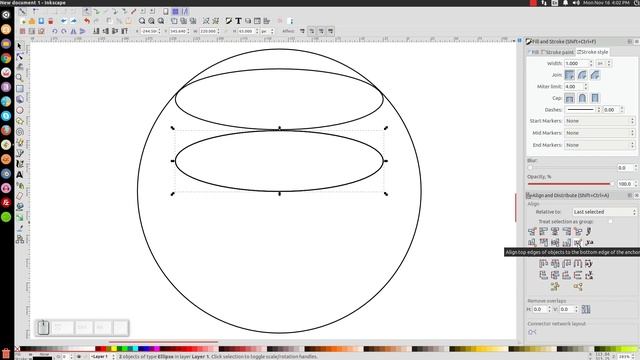
Task: Toggle last Affect pattern transform button
Action: (331, 31)
